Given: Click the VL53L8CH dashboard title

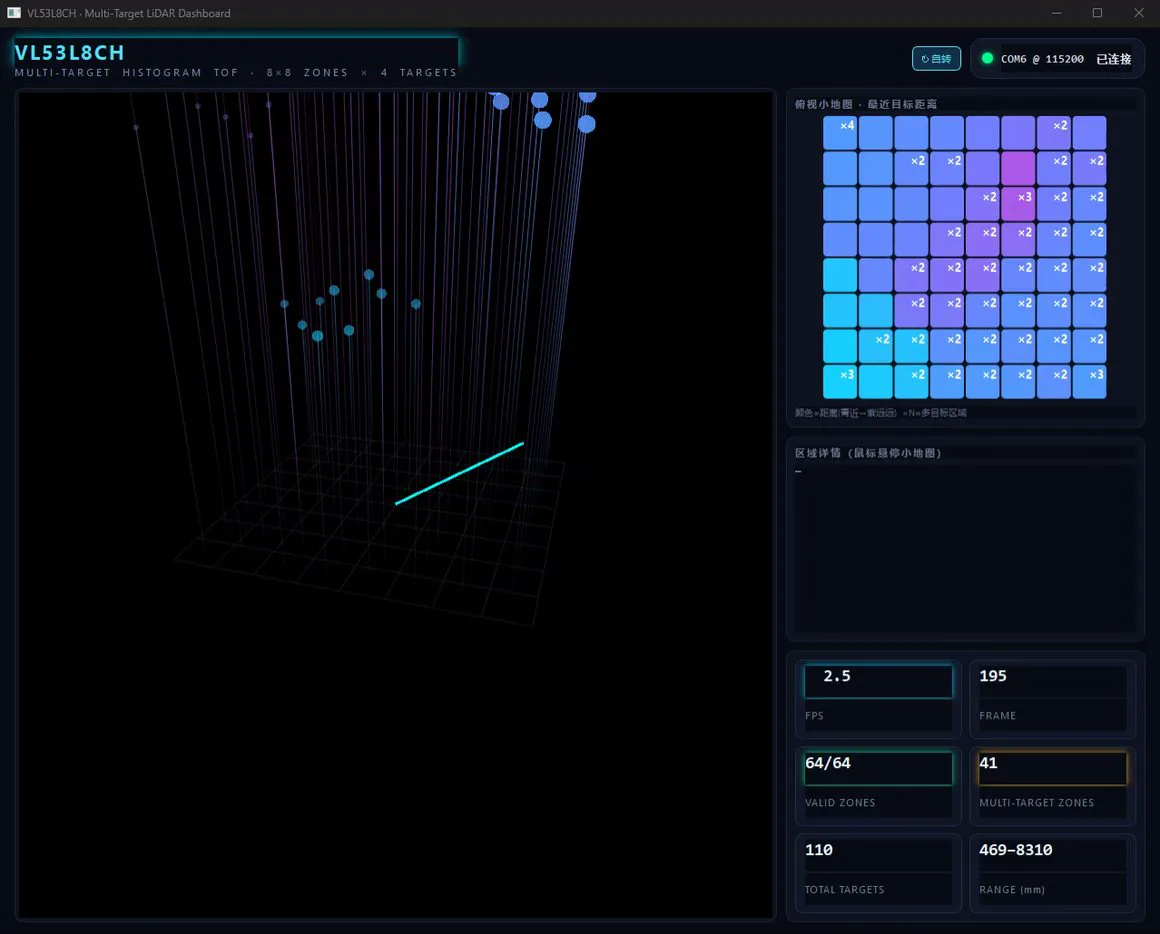Looking at the screenshot, I should click(x=70, y=53).
